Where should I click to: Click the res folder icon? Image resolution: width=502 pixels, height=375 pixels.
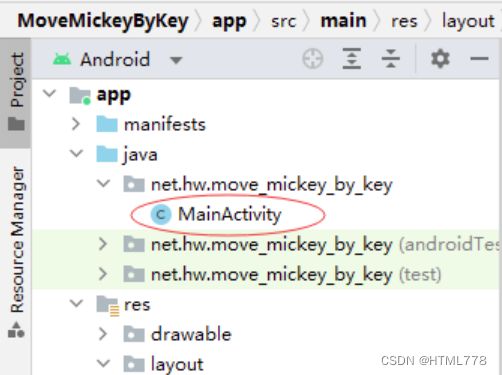[108, 305]
